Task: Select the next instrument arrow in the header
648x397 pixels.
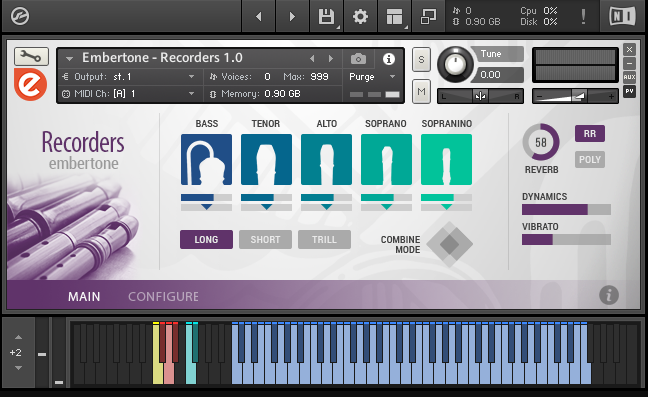Action: (331, 59)
